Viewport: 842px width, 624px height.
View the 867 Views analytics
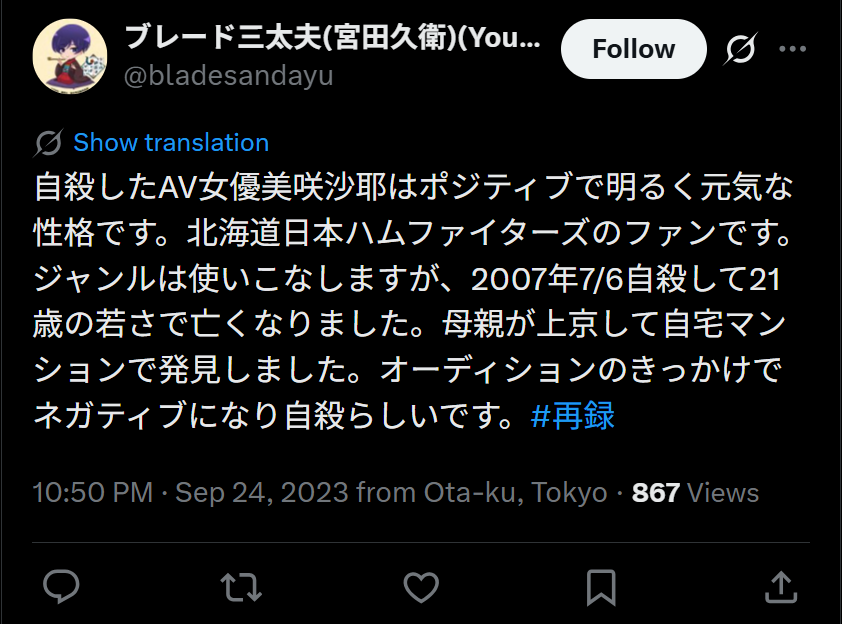coord(695,493)
